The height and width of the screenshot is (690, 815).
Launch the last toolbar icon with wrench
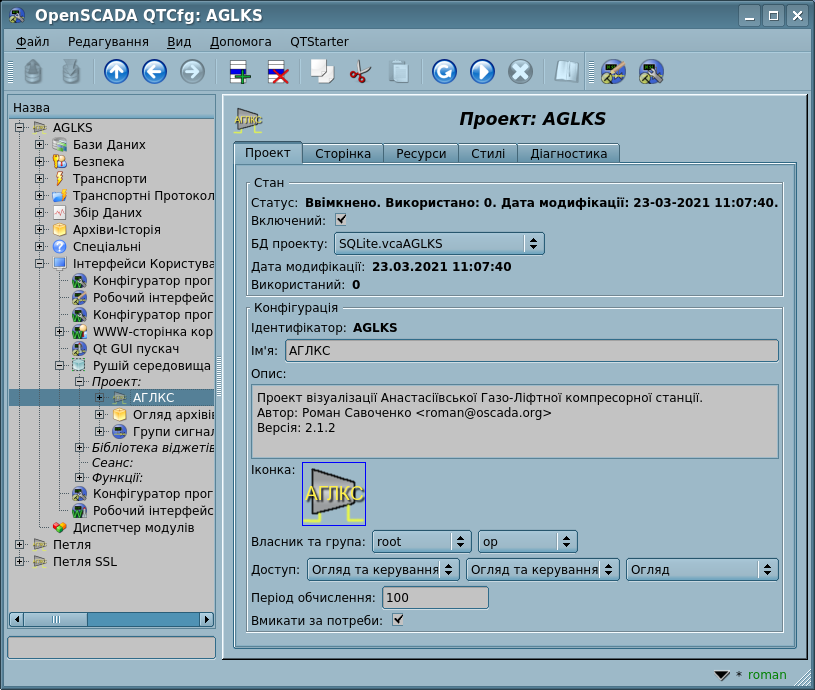pyautogui.click(x=651, y=72)
